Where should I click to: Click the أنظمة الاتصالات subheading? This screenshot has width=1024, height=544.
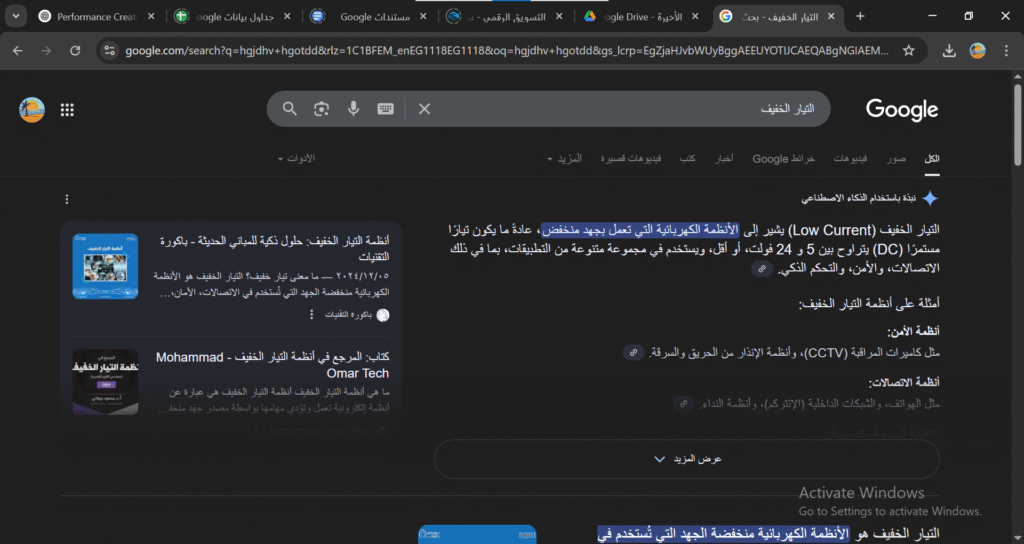[x=904, y=383]
